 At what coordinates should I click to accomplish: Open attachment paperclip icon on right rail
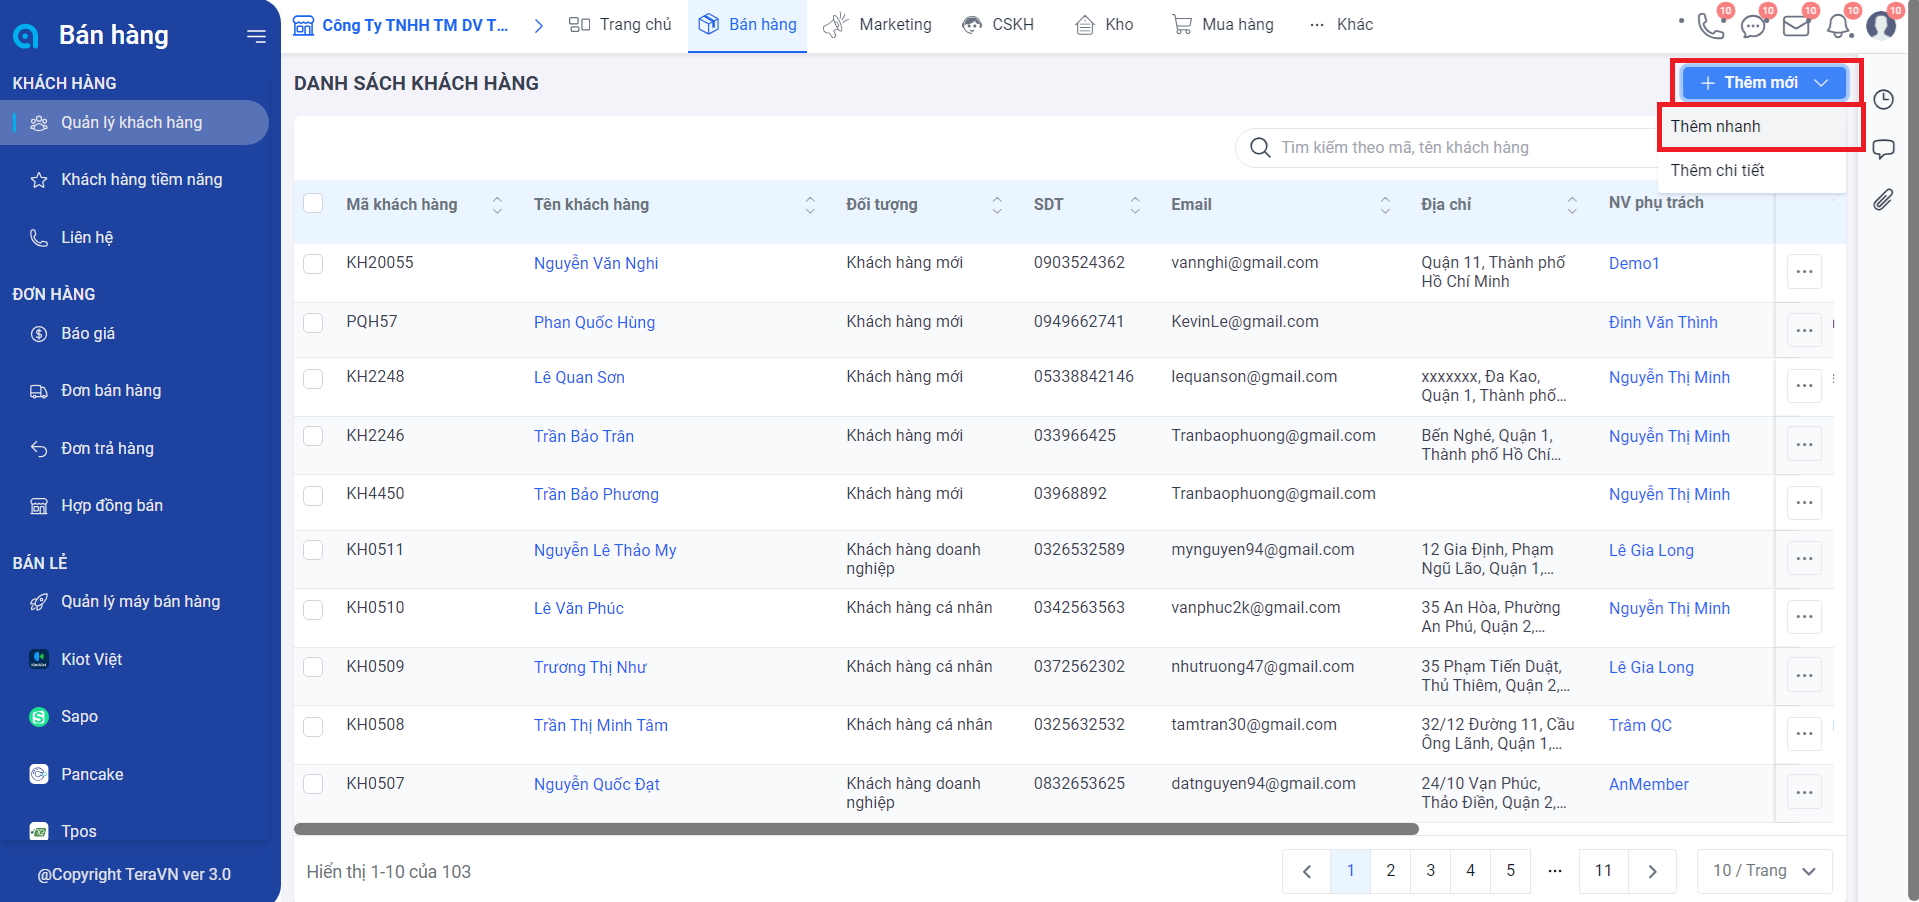(x=1883, y=199)
